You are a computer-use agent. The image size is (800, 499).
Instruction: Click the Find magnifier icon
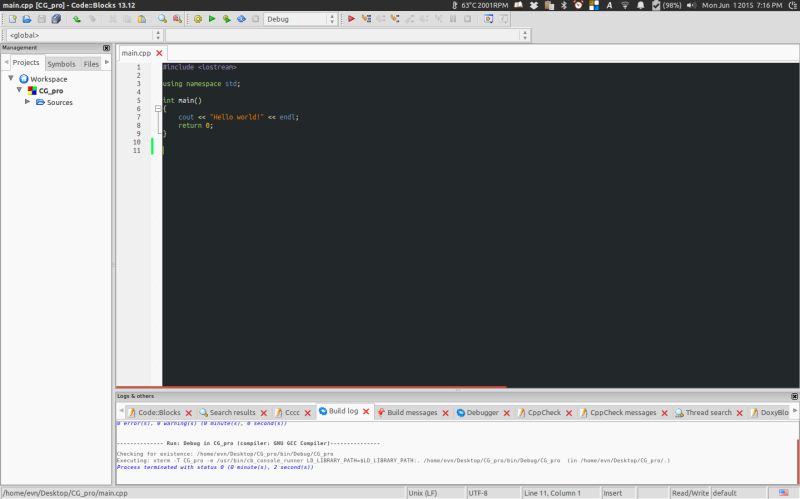[x=162, y=19]
